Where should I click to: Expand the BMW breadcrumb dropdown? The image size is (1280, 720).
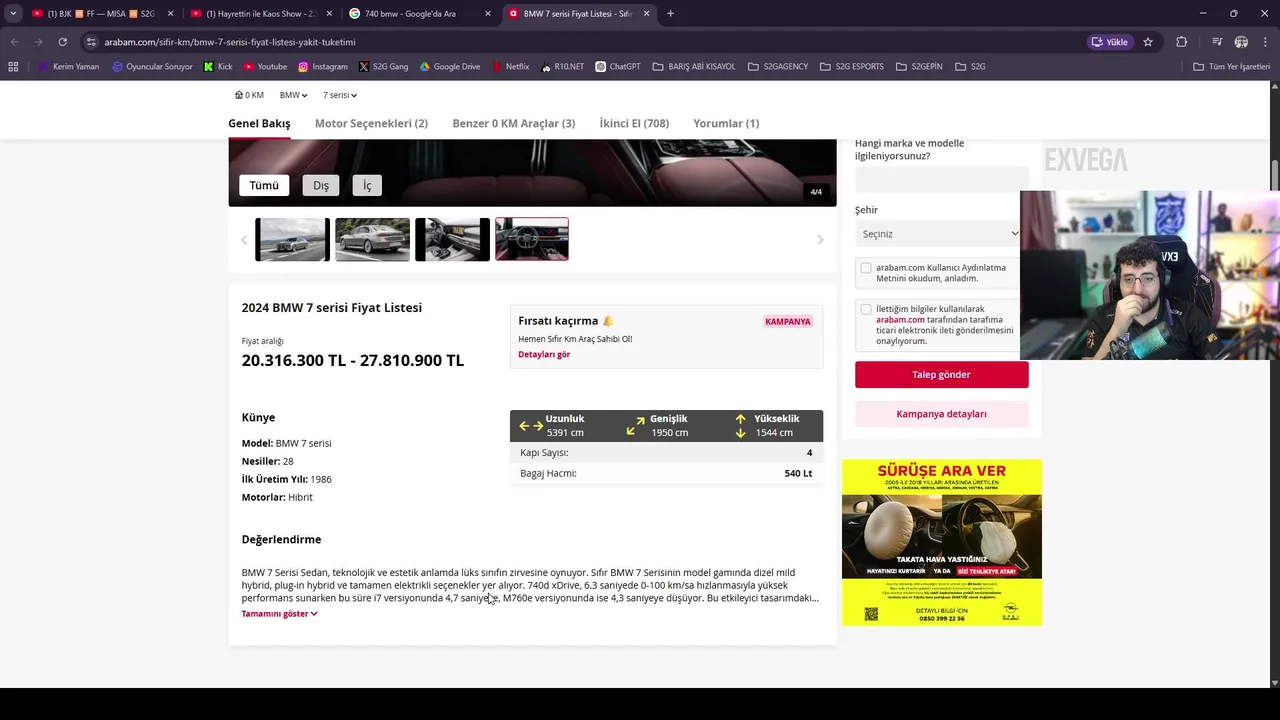pyautogui.click(x=293, y=95)
